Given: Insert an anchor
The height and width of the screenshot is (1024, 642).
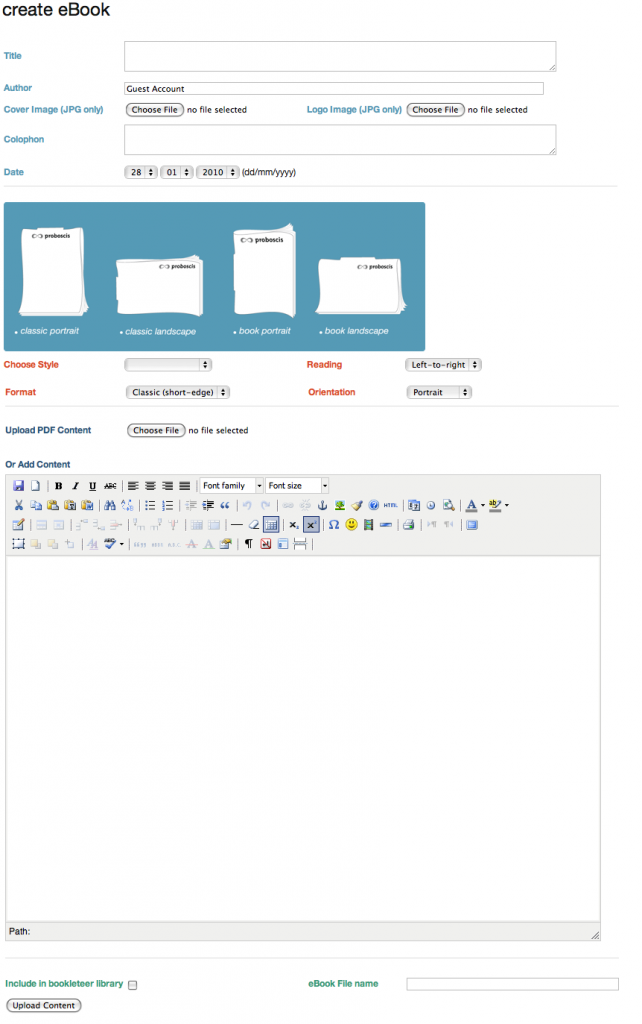Looking at the screenshot, I should click(322, 505).
